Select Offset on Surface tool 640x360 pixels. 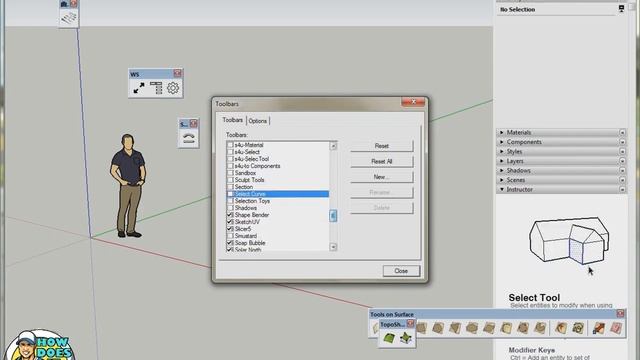click(561, 328)
